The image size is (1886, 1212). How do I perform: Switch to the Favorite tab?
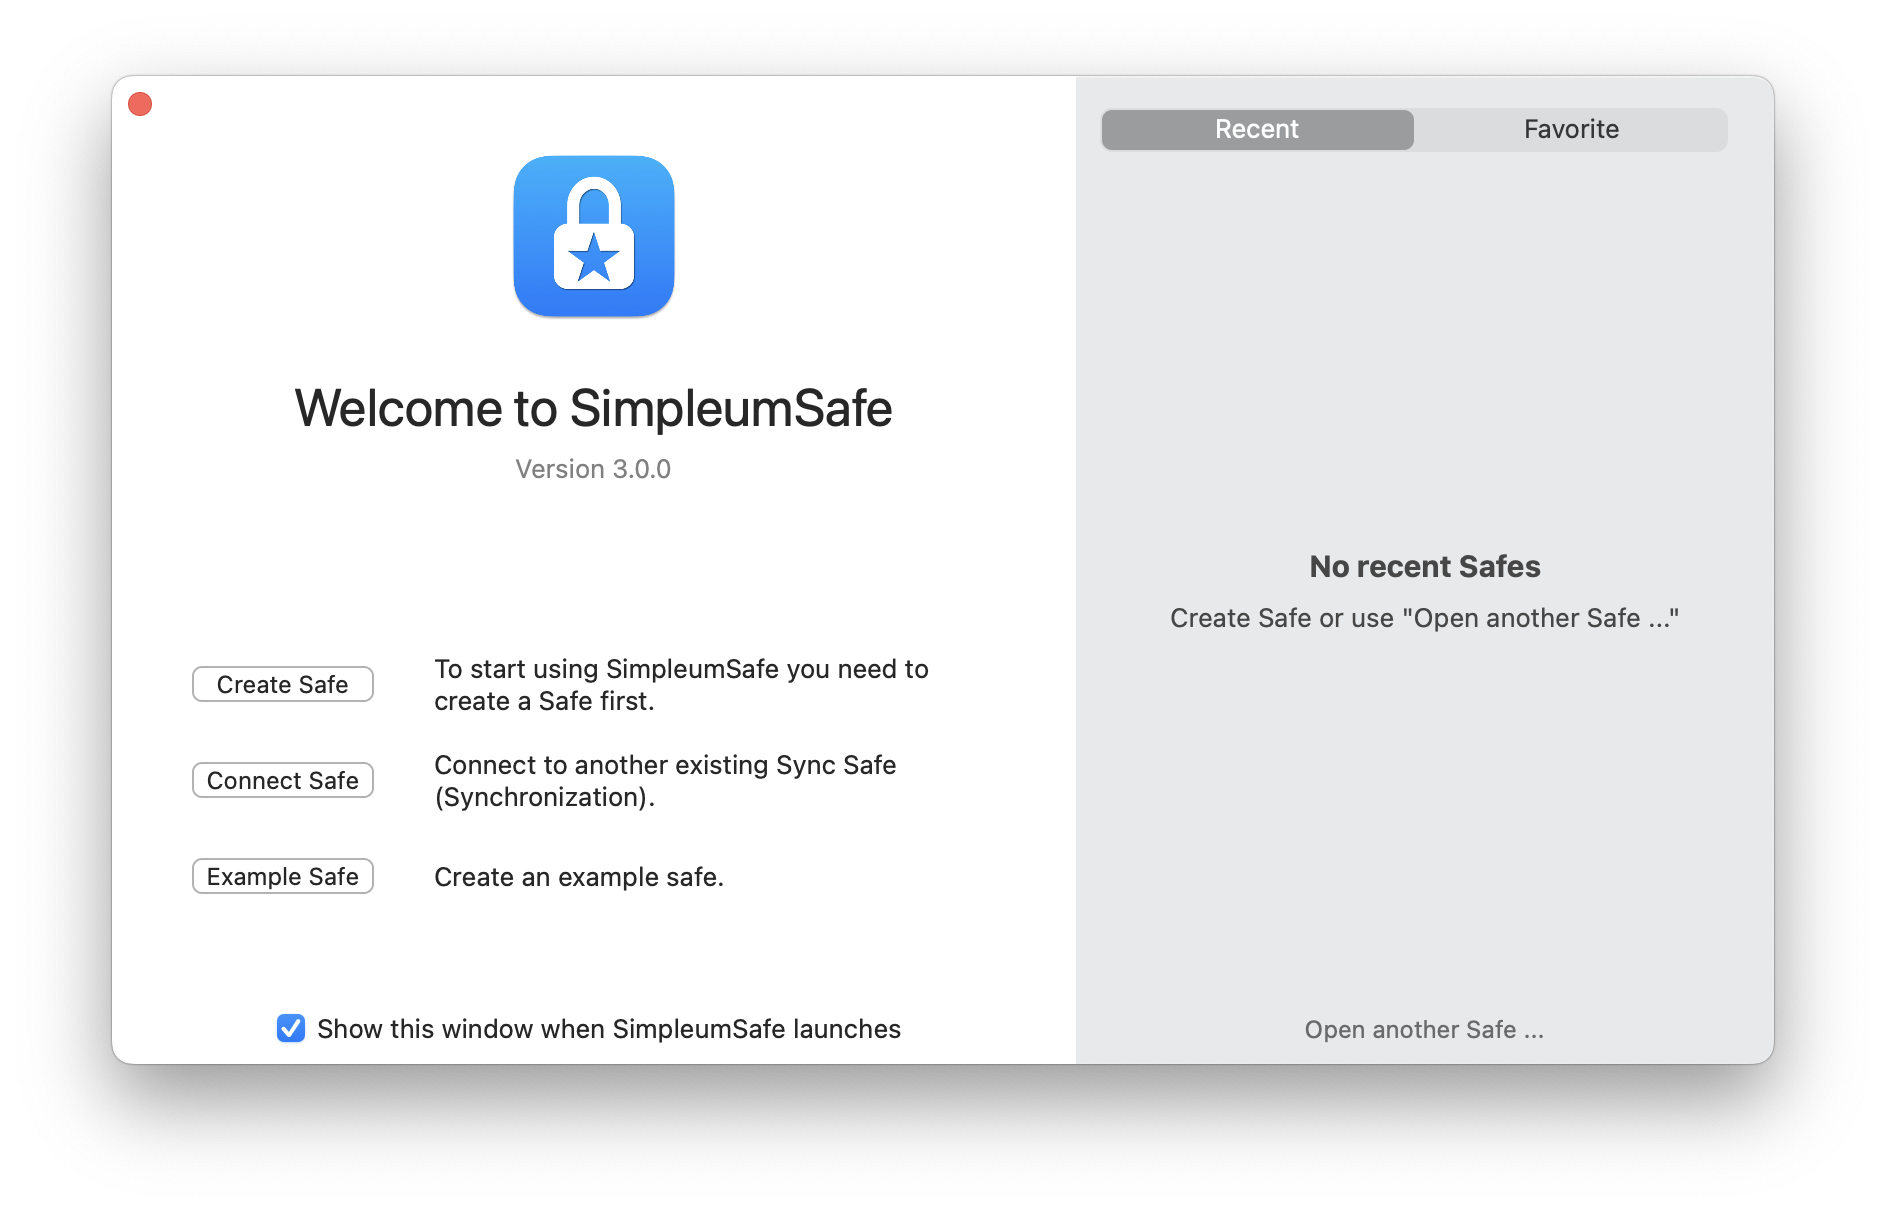tap(1571, 129)
